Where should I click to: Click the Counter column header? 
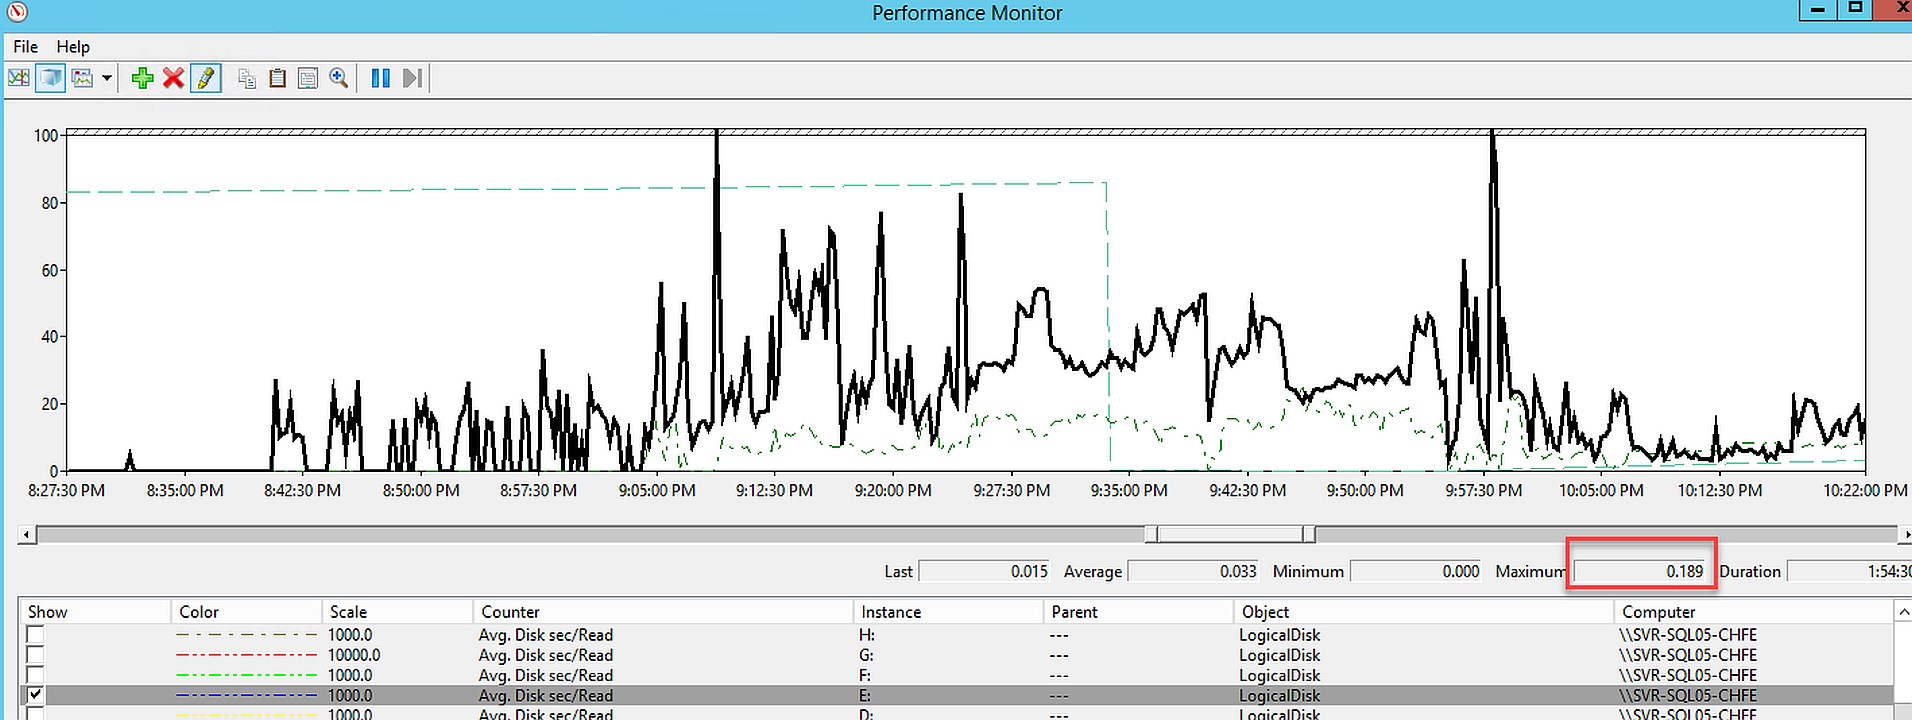663,612
